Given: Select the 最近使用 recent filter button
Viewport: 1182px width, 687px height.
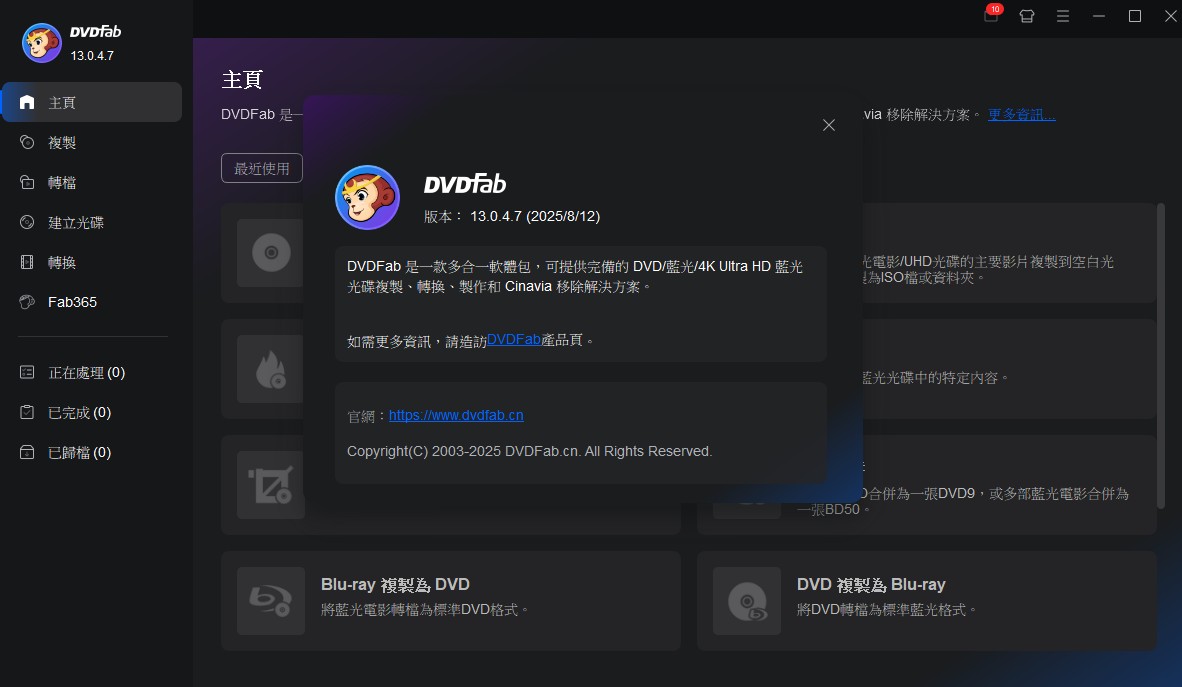Looking at the screenshot, I should click(262, 168).
